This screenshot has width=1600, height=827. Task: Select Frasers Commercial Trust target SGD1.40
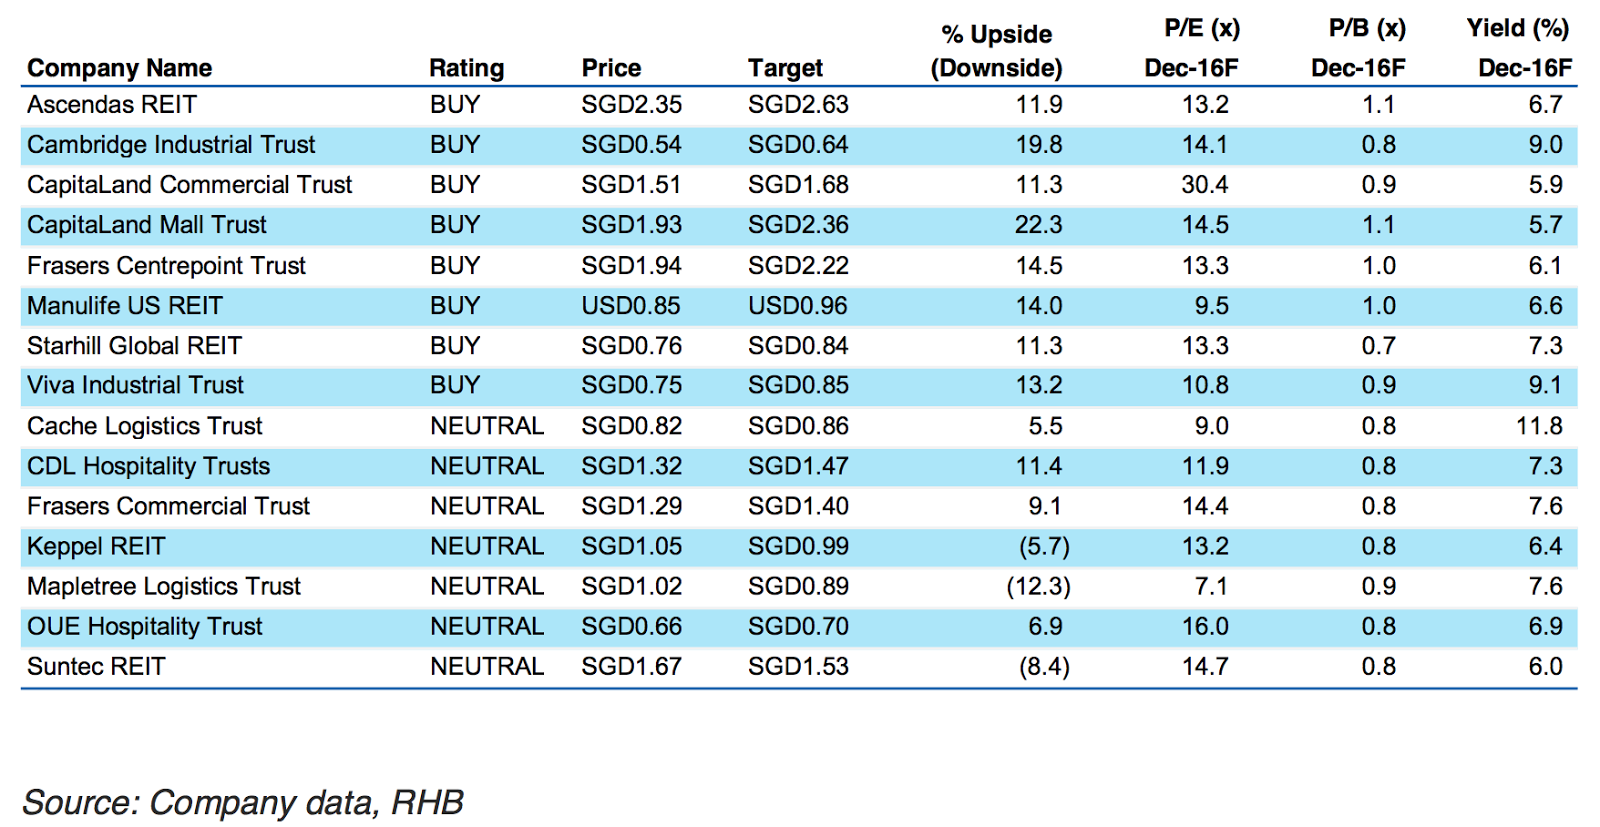point(798,506)
